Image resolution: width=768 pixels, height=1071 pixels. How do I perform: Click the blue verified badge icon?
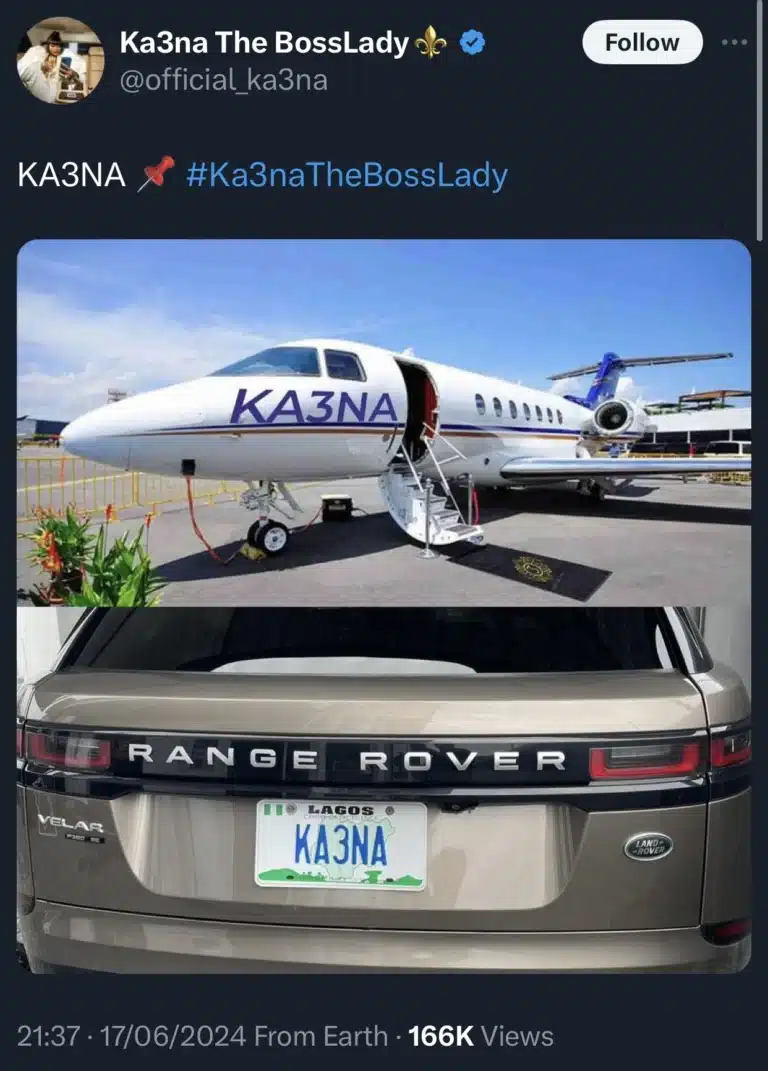click(x=472, y=42)
